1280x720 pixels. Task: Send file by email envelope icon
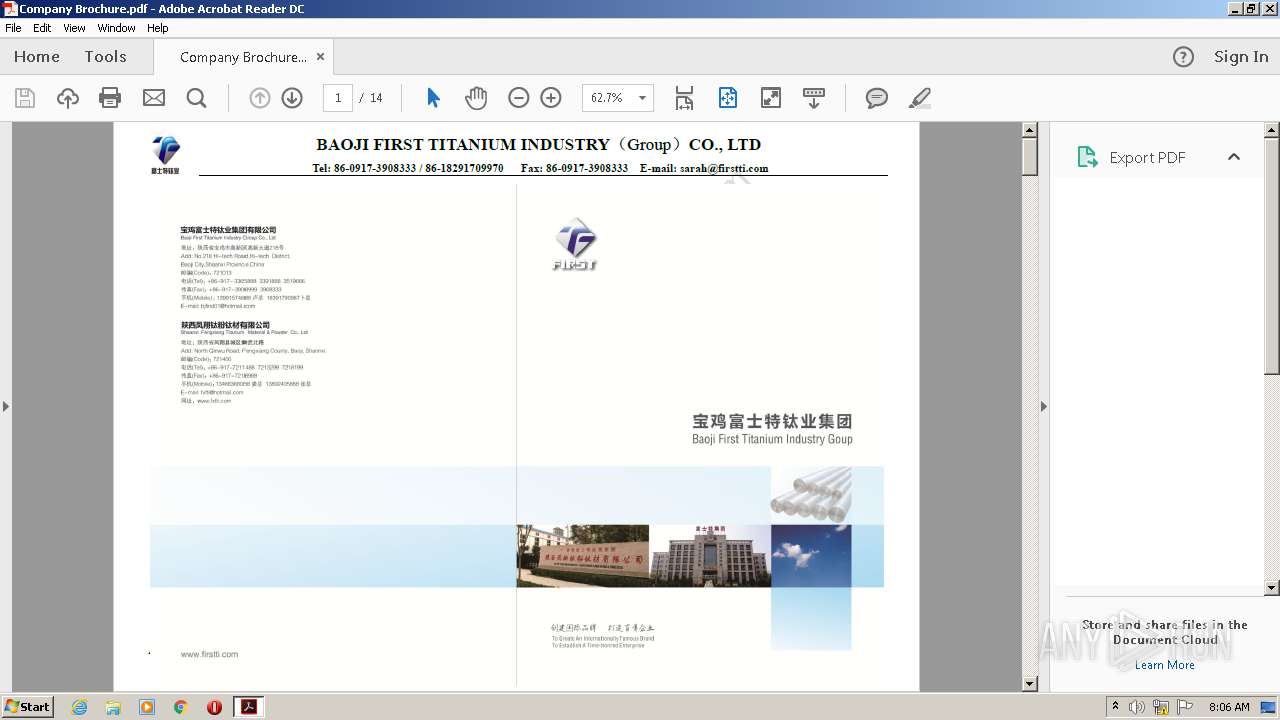pyautogui.click(x=154, y=98)
